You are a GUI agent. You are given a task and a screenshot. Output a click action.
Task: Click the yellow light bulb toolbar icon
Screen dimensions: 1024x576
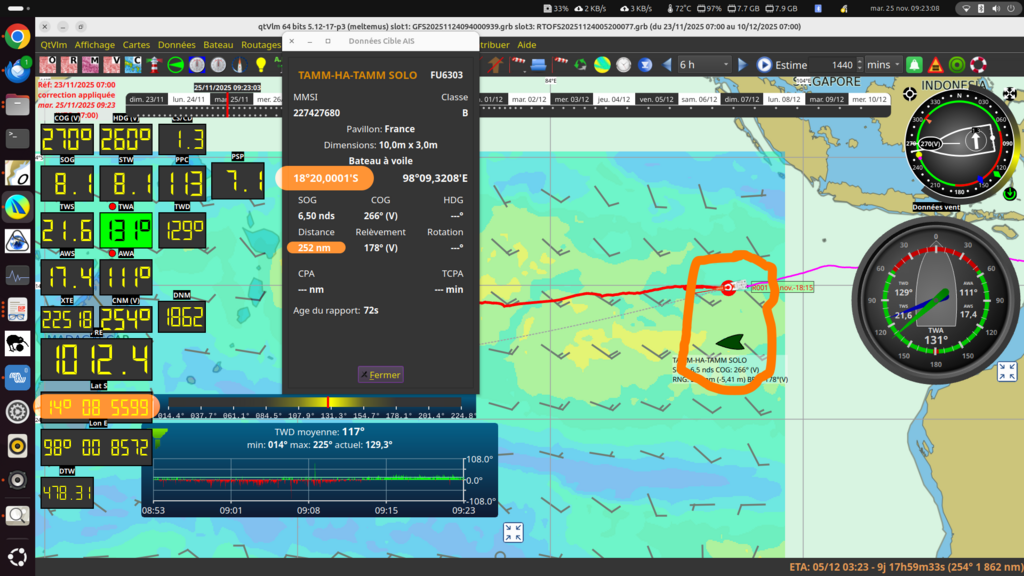(261, 64)
